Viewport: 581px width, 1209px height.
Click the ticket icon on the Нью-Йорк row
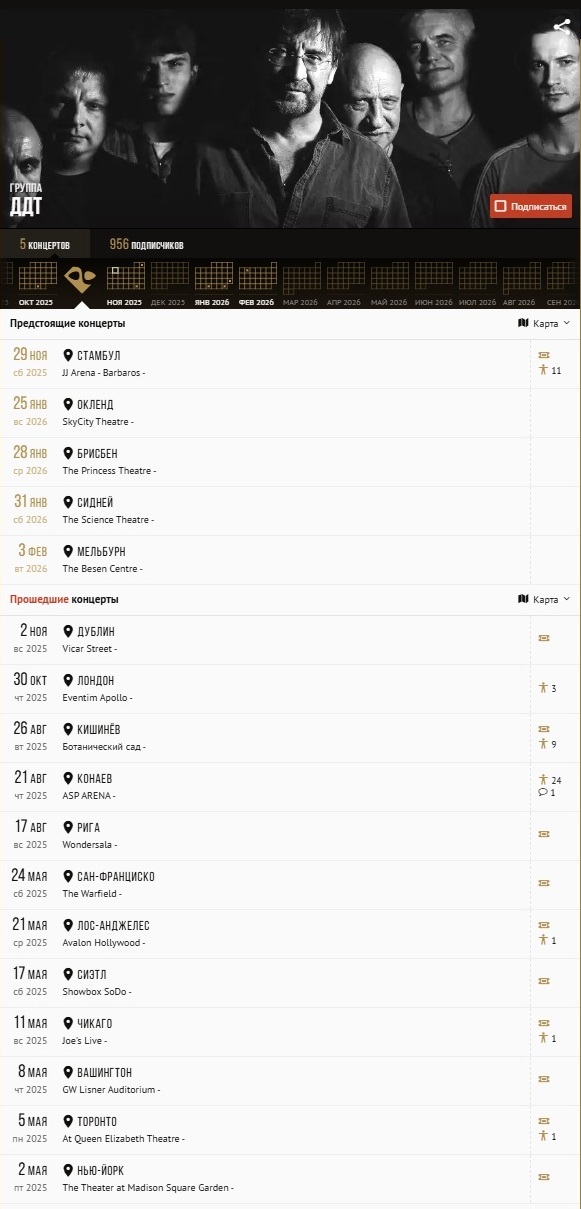(544, 1177)
